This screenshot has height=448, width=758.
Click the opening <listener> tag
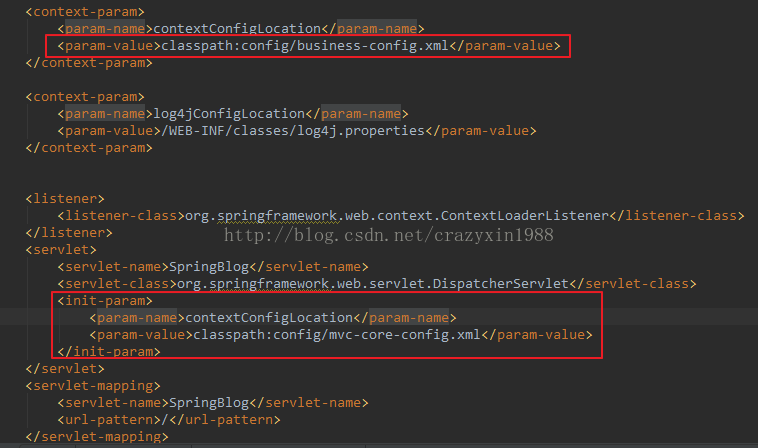pos(65,199)
